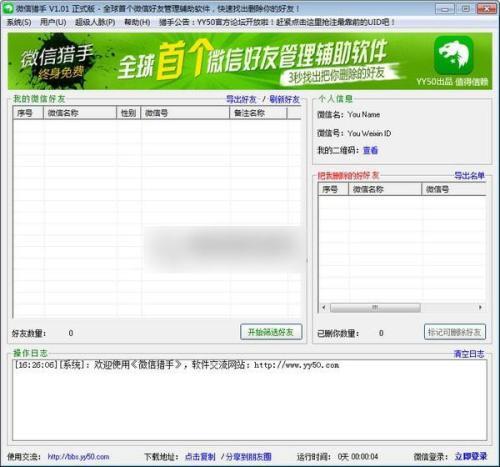Click the deleted-friends list horizontal scrollbar thumb
The image size is (500, 467).
click(375, 307)
